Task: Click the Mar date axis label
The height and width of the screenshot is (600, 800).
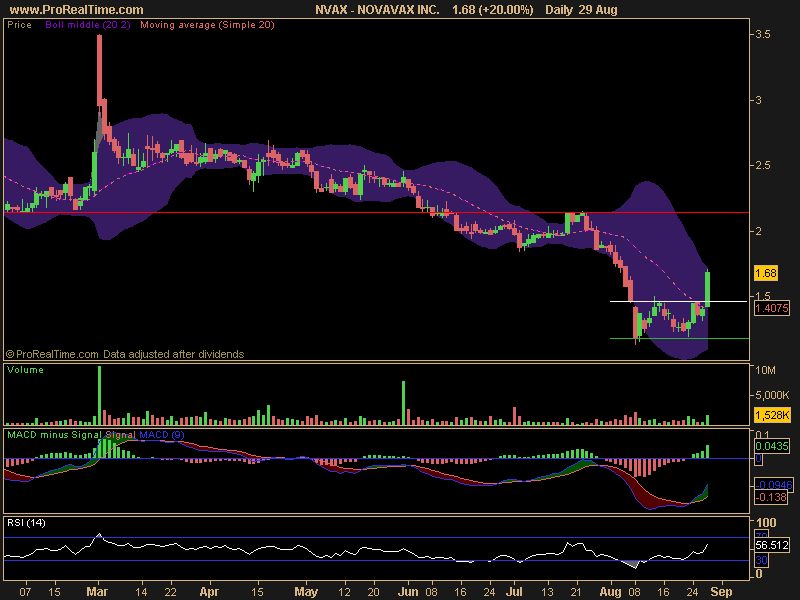Action: tap(97, 591)
